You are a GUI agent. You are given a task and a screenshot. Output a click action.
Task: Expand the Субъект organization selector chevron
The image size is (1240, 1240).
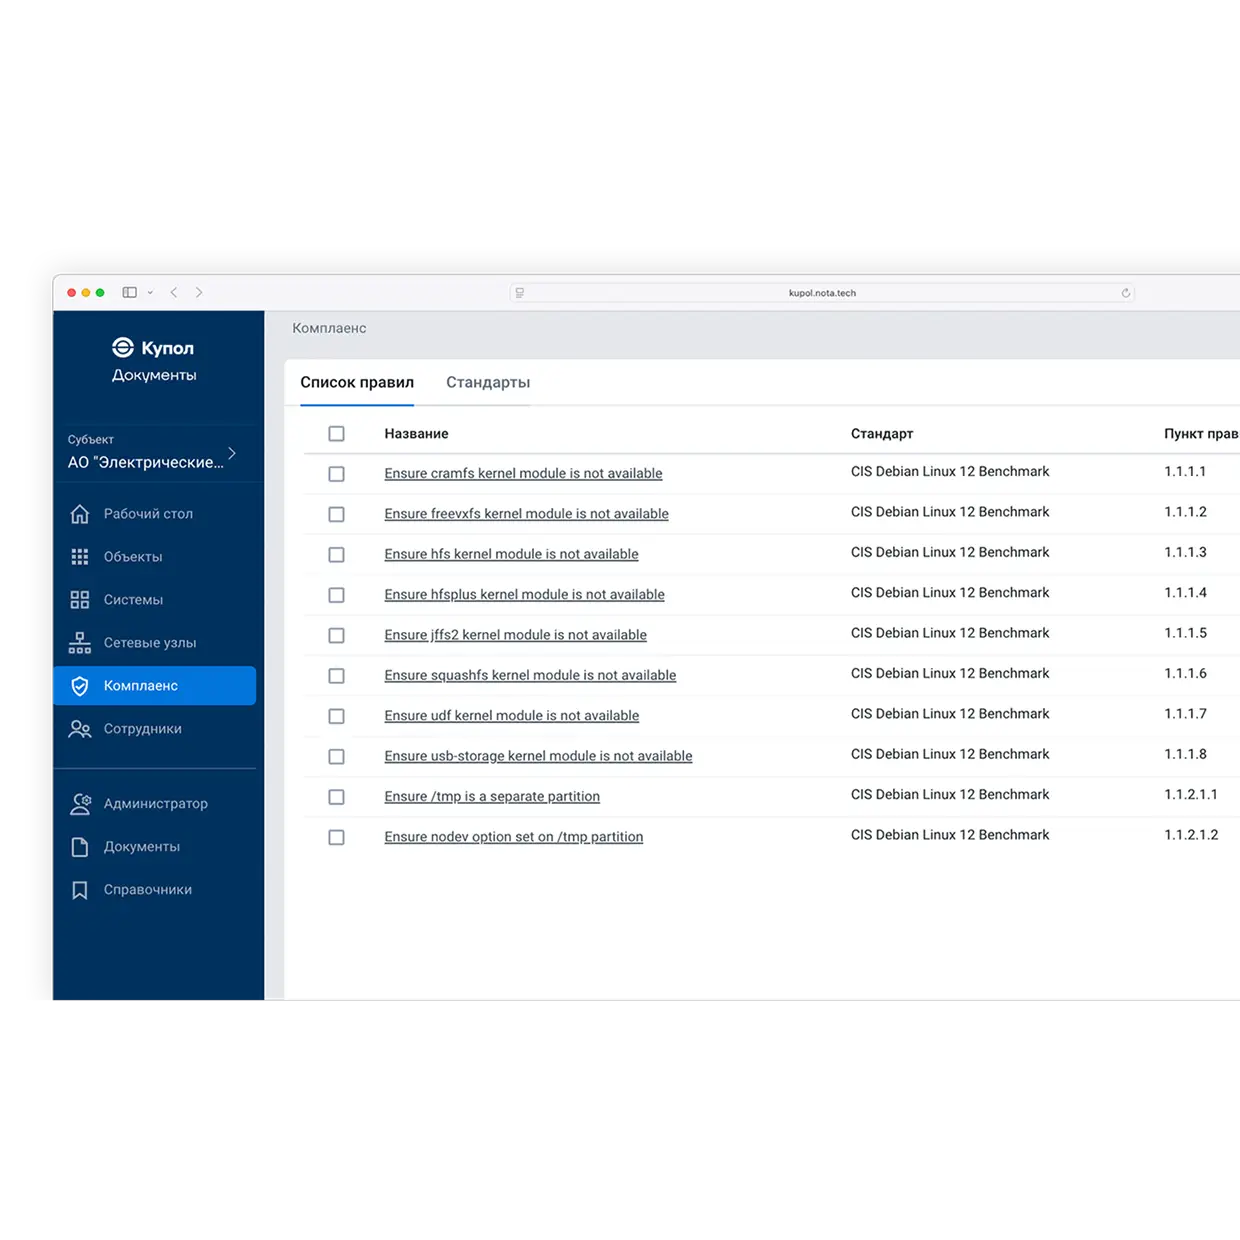coord(232,453)
